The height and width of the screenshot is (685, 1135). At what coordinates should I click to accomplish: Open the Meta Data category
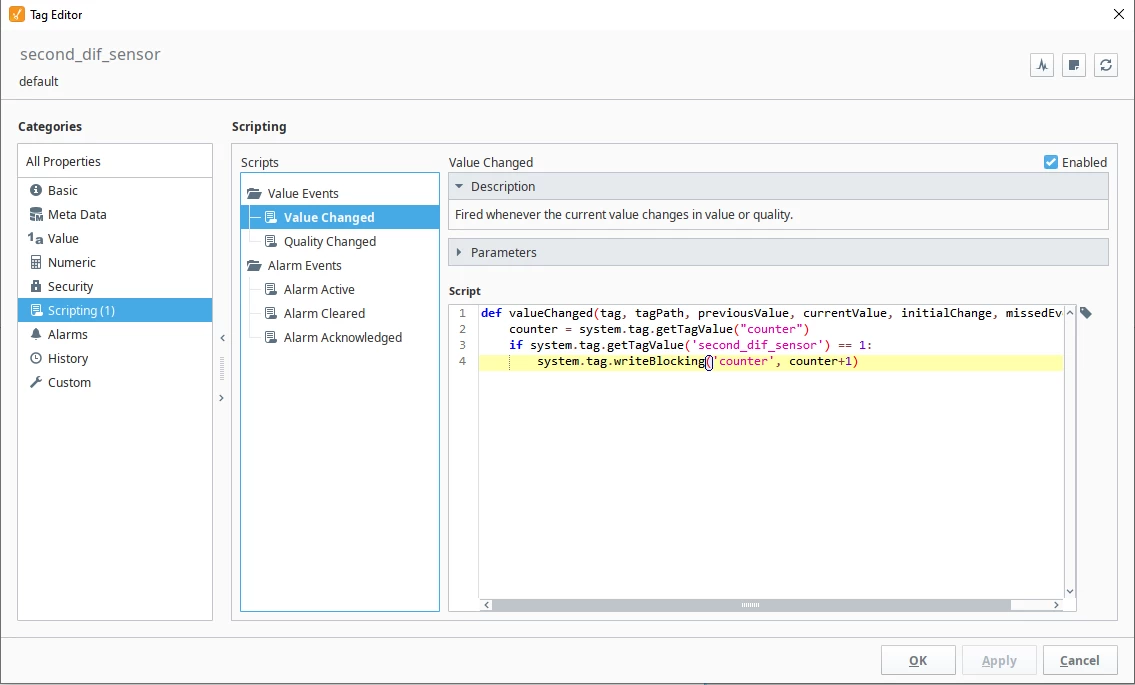pyautogui.click(x=77, y=214)
